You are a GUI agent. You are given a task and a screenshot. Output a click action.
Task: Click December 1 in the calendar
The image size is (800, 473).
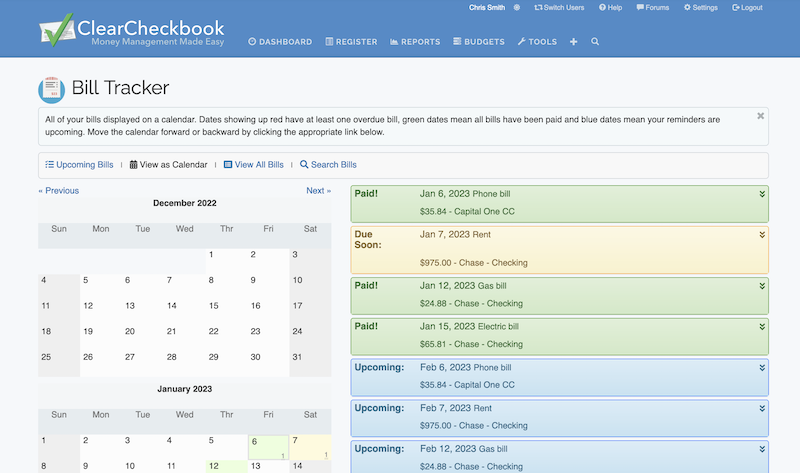pos(227,261)
